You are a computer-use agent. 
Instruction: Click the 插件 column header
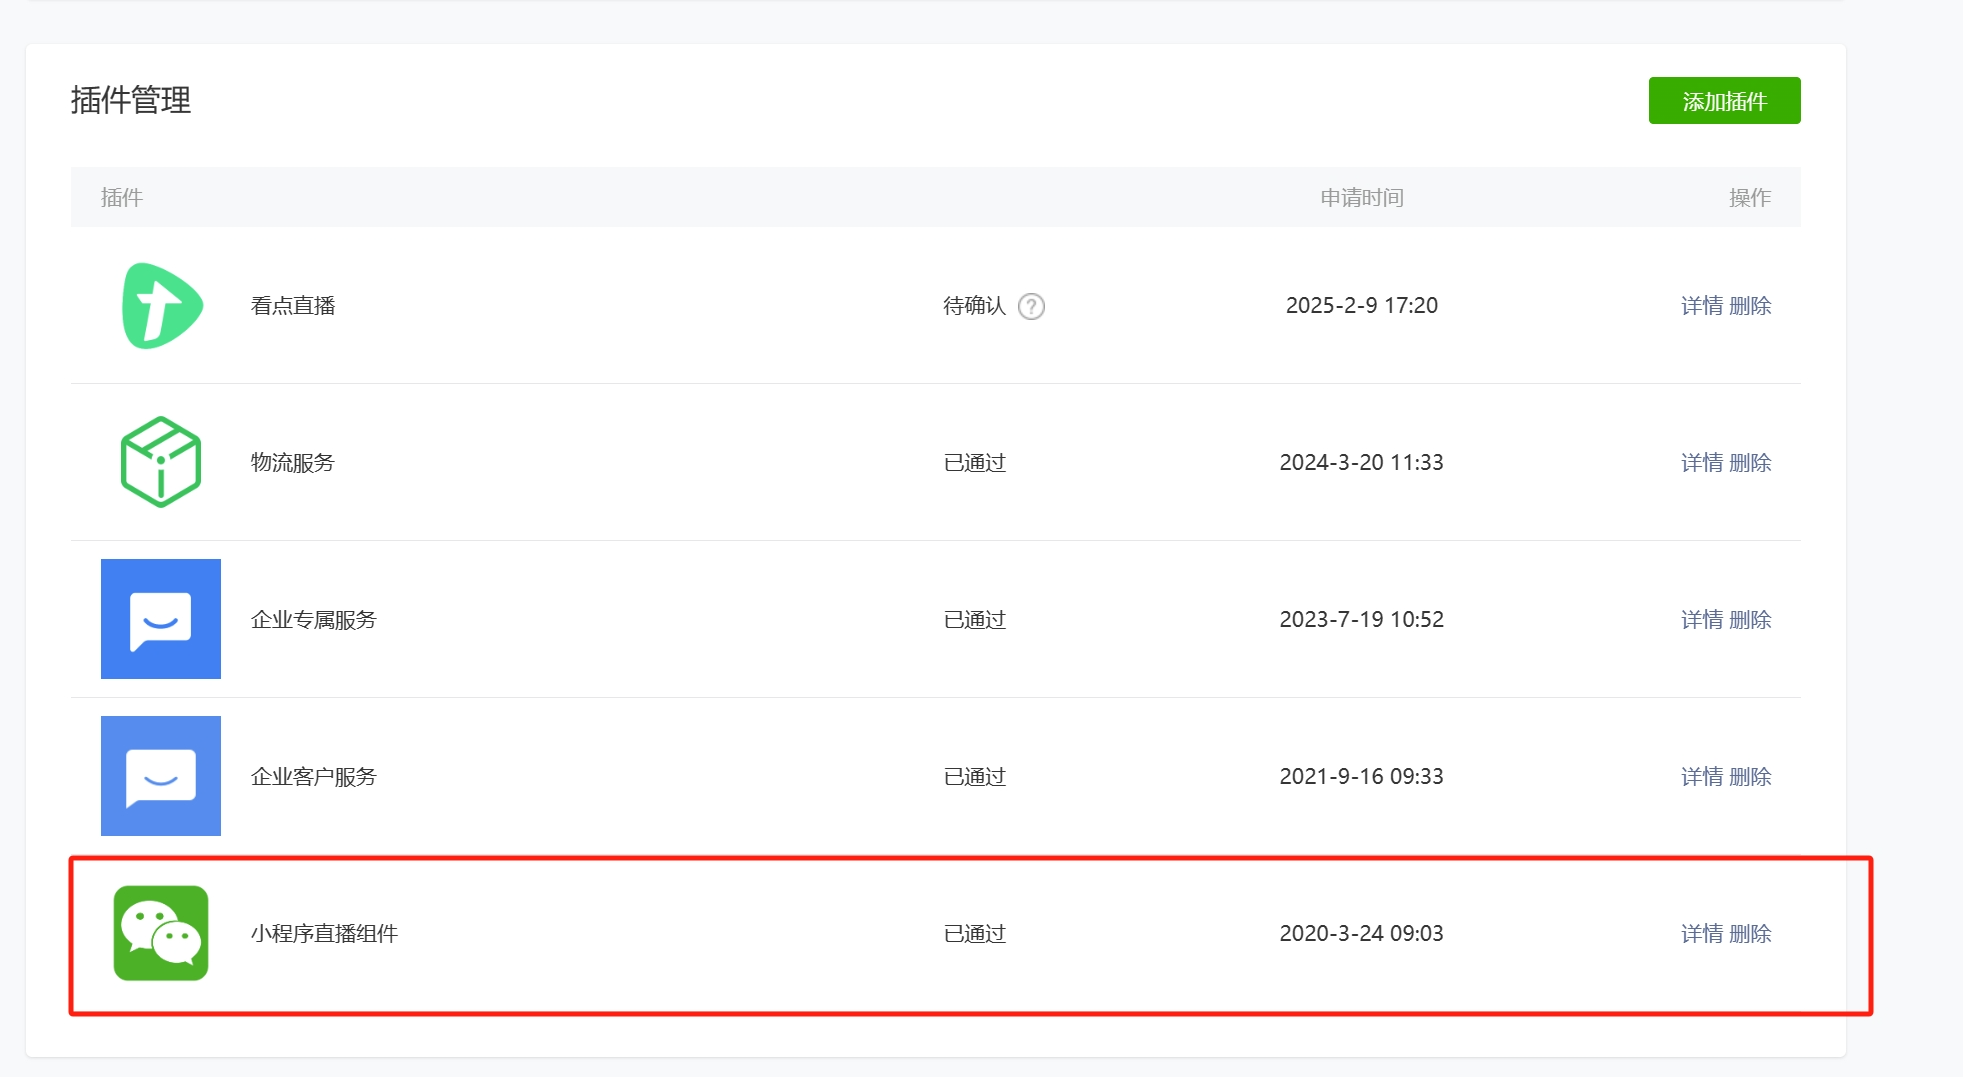pyautogui.click(x=122, y=198)
